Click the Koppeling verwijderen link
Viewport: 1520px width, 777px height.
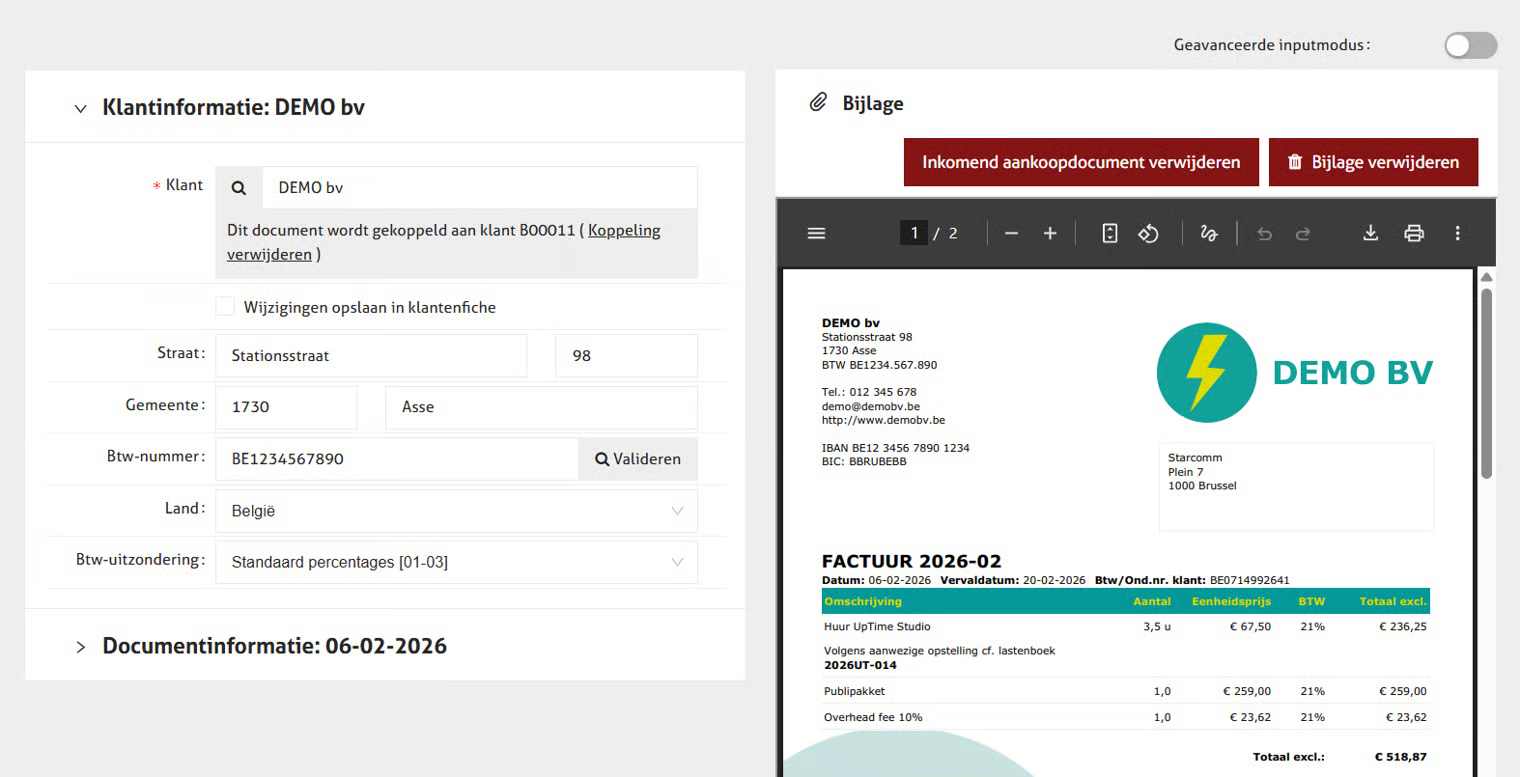624,231
